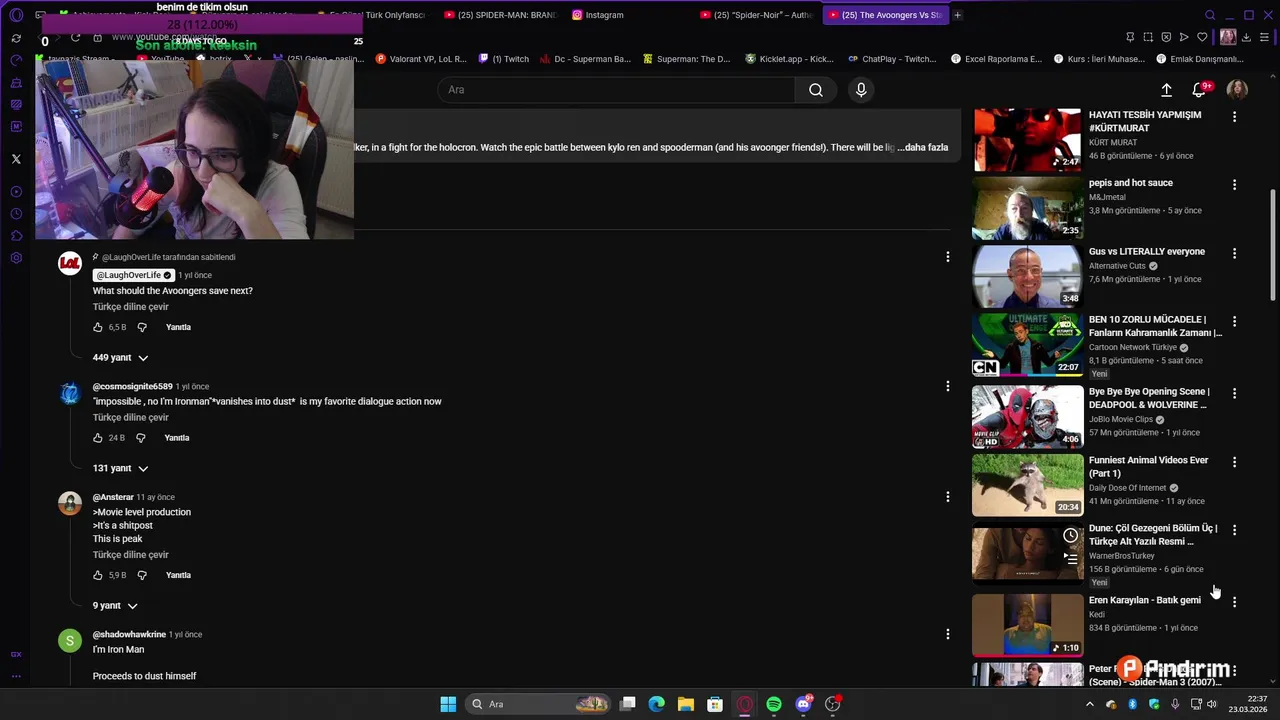This screenshot has height=720, width=1280.
Task: Translate pinned comment via 'Türkçe diline çevir'
Action: [131, 307]
